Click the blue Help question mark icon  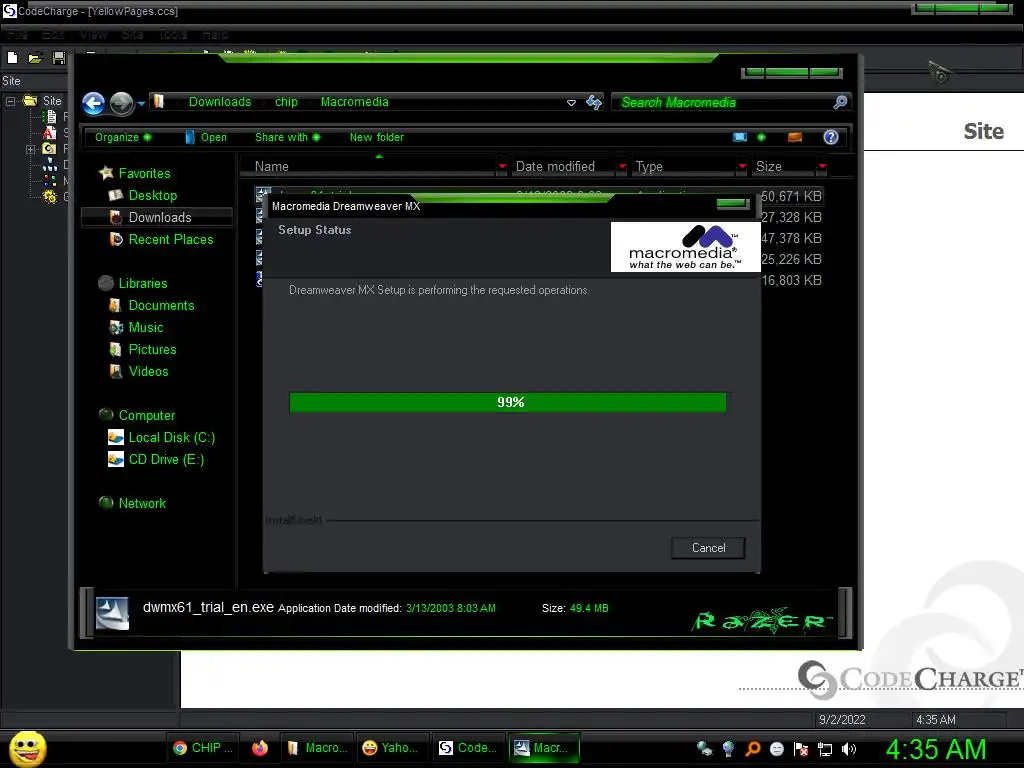pos(831,137)
